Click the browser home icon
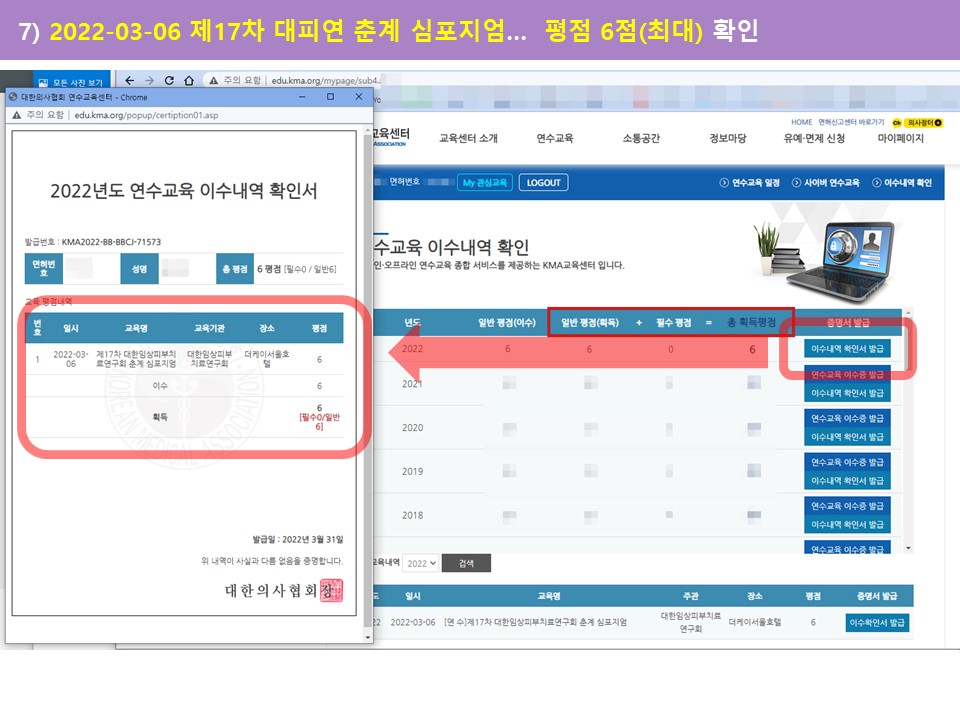This screenshot has width=960, height=720. 189,80
